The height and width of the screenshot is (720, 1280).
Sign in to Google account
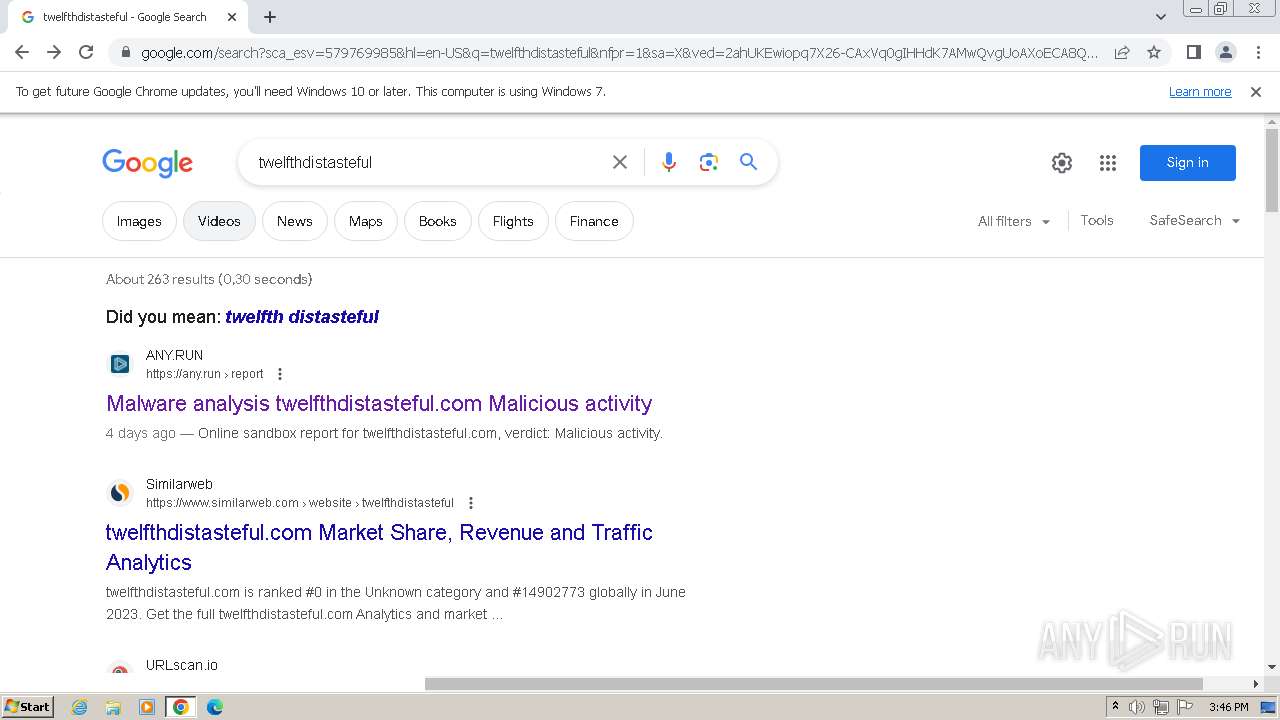1188,163
